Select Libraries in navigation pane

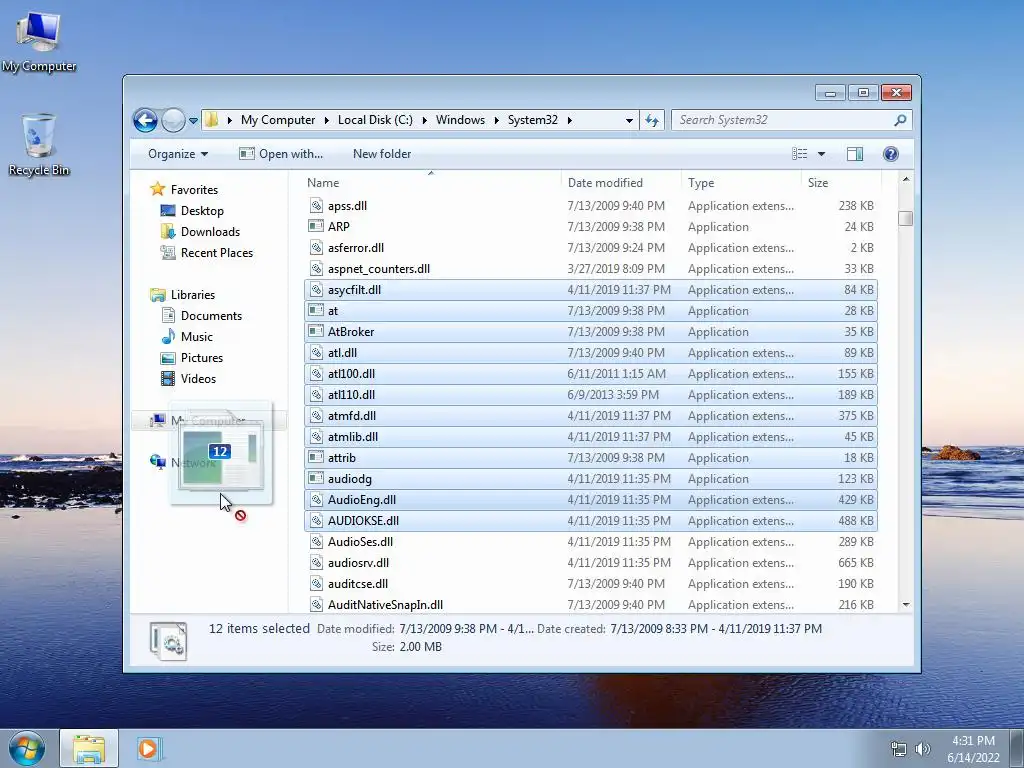(x=193, y=295)
